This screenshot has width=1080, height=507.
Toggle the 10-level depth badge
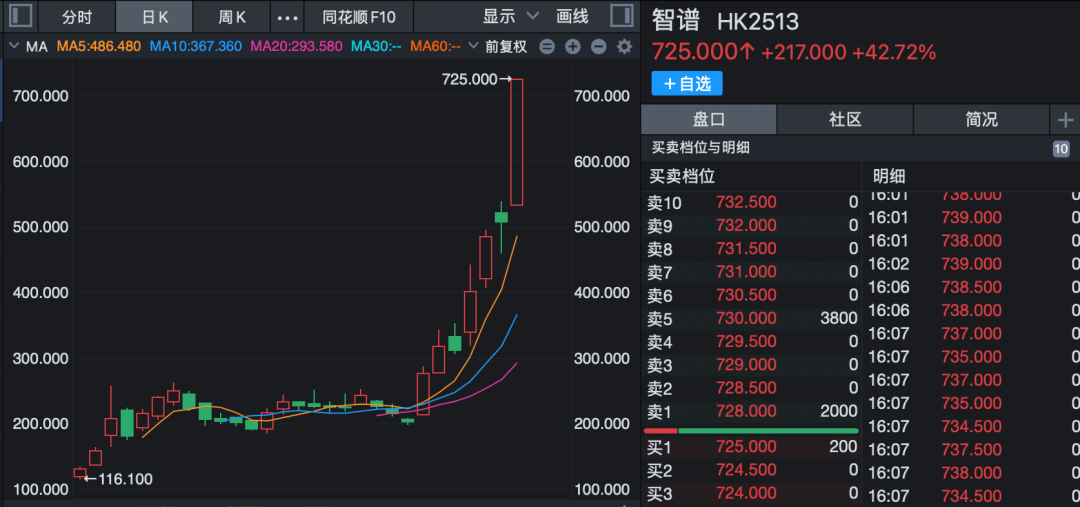pyautogui.click(x=1060, y=148)
